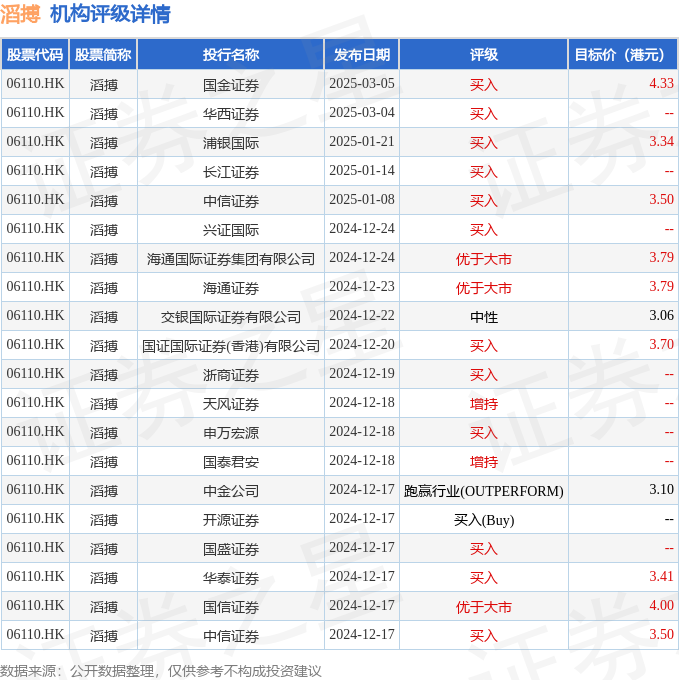Click the 跑赢行业(OUTPERFORM) rating cell
This screenshot has height=680, width=679.
pyautogui.click(x=483, y=491)
